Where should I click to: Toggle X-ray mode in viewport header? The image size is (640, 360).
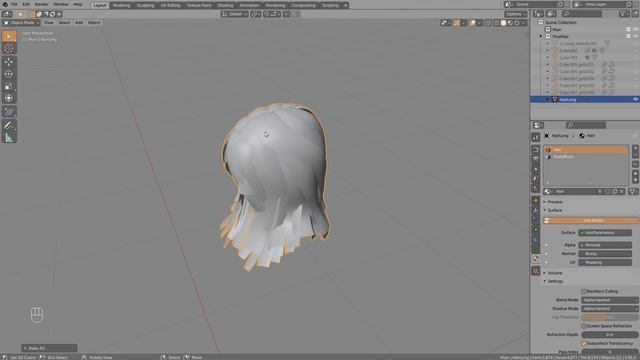tap(488, 23)
